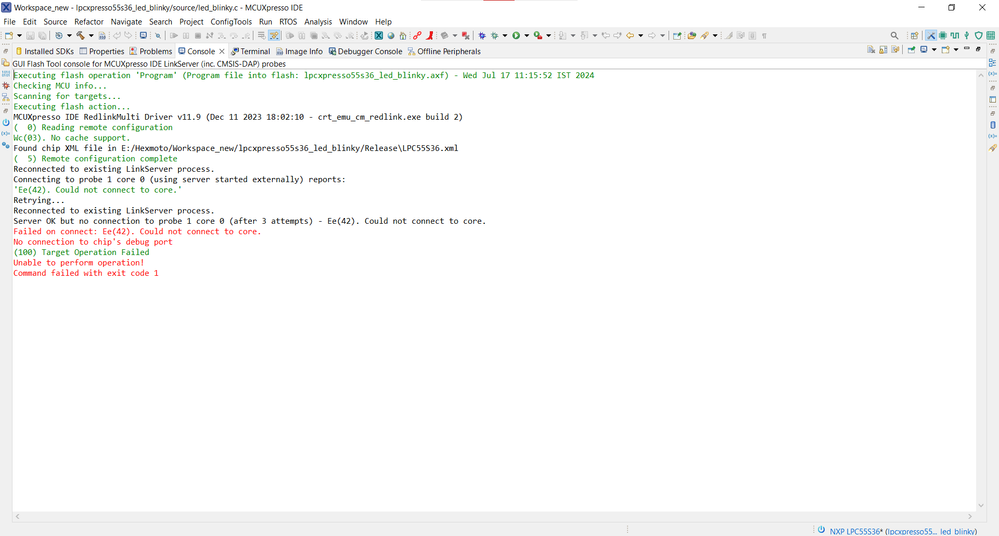Open Forward history dropdown arrow

[x=663, y=36]
